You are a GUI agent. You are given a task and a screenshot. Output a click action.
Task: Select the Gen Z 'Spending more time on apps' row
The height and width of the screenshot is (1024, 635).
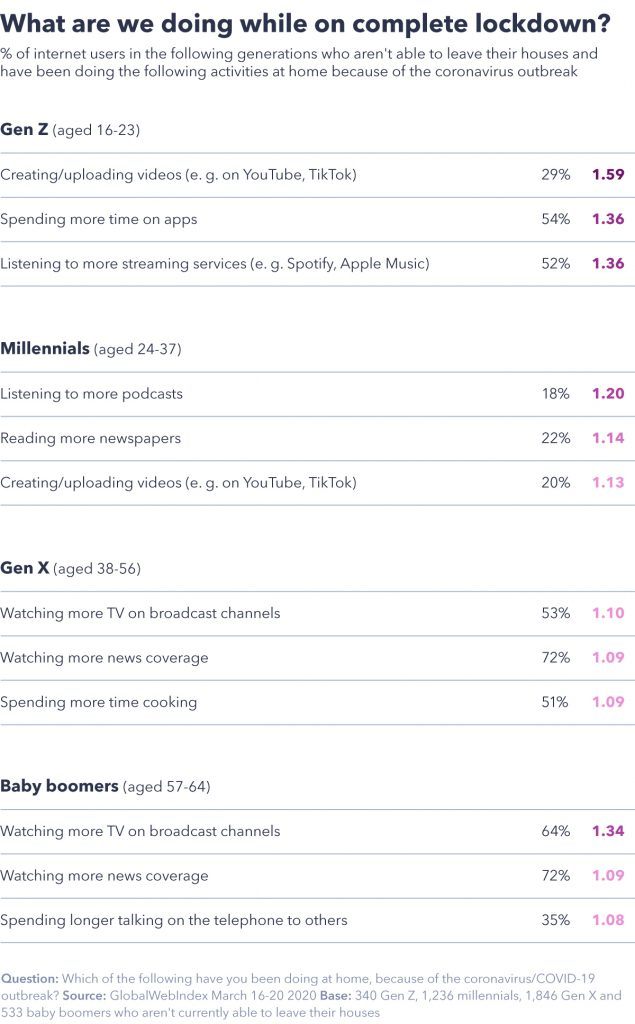point(318,219)
